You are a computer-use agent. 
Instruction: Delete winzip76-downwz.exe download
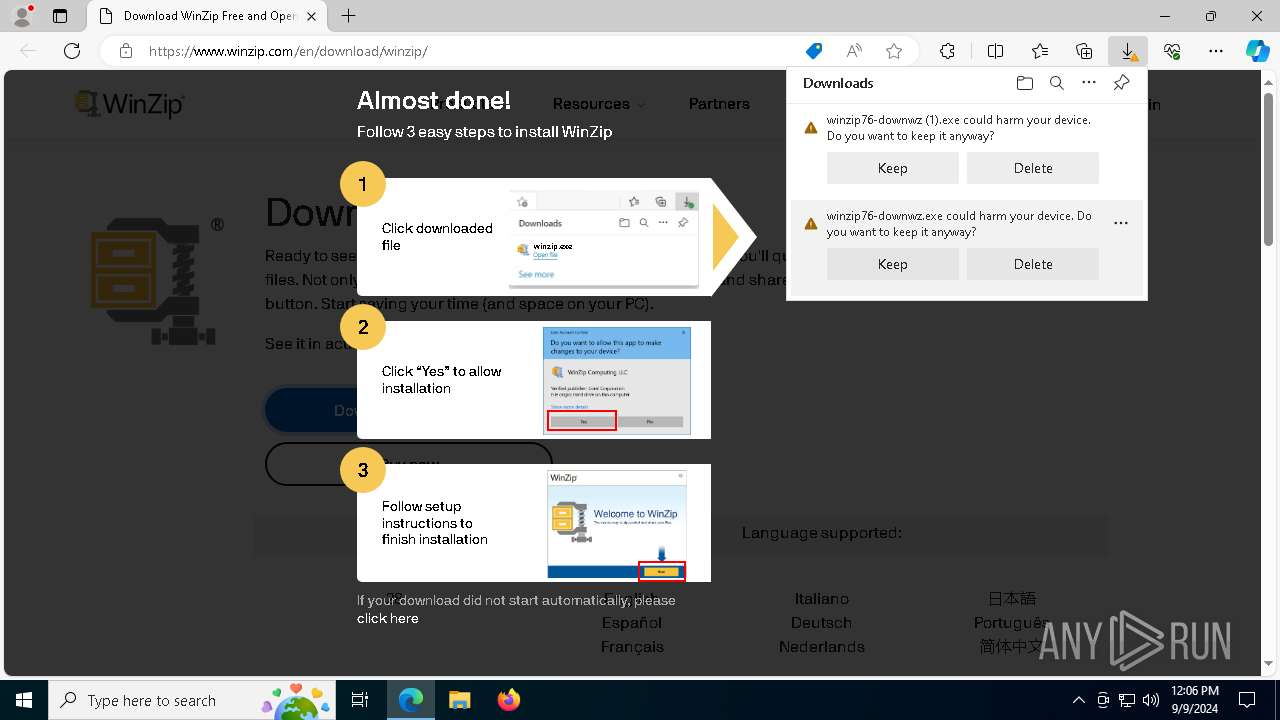(1033, 264)
